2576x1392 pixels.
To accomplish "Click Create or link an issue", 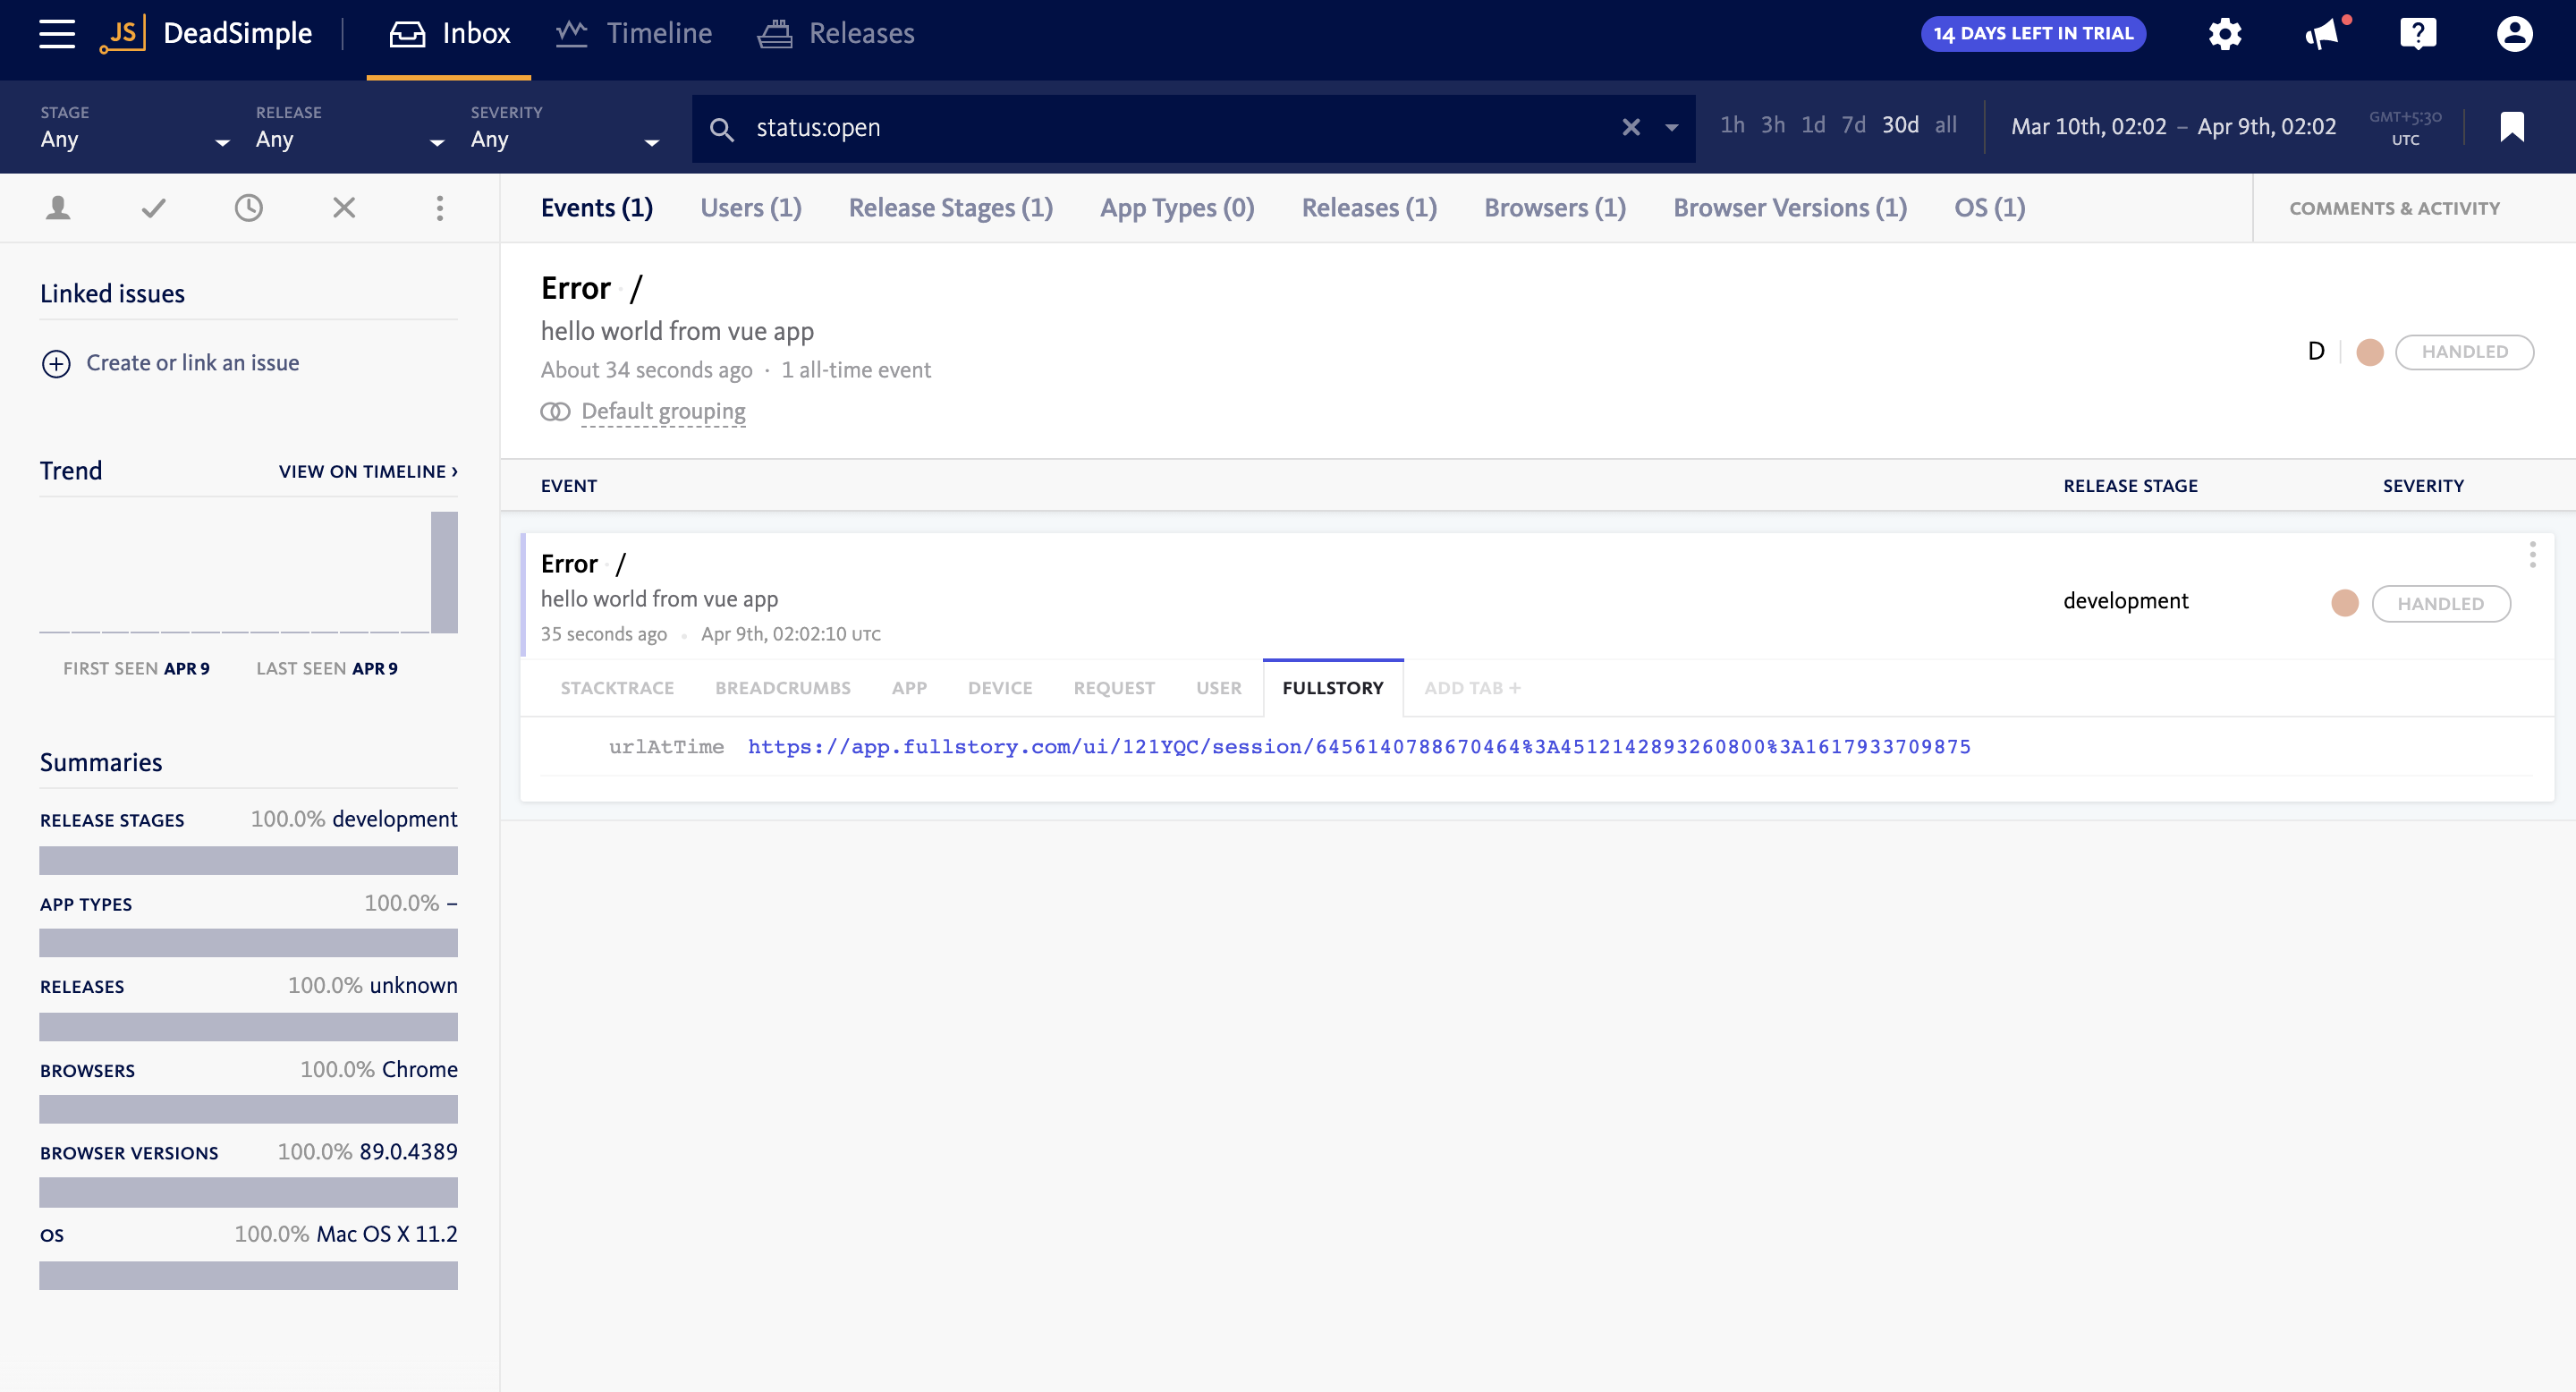I will [x=192, y=363].
